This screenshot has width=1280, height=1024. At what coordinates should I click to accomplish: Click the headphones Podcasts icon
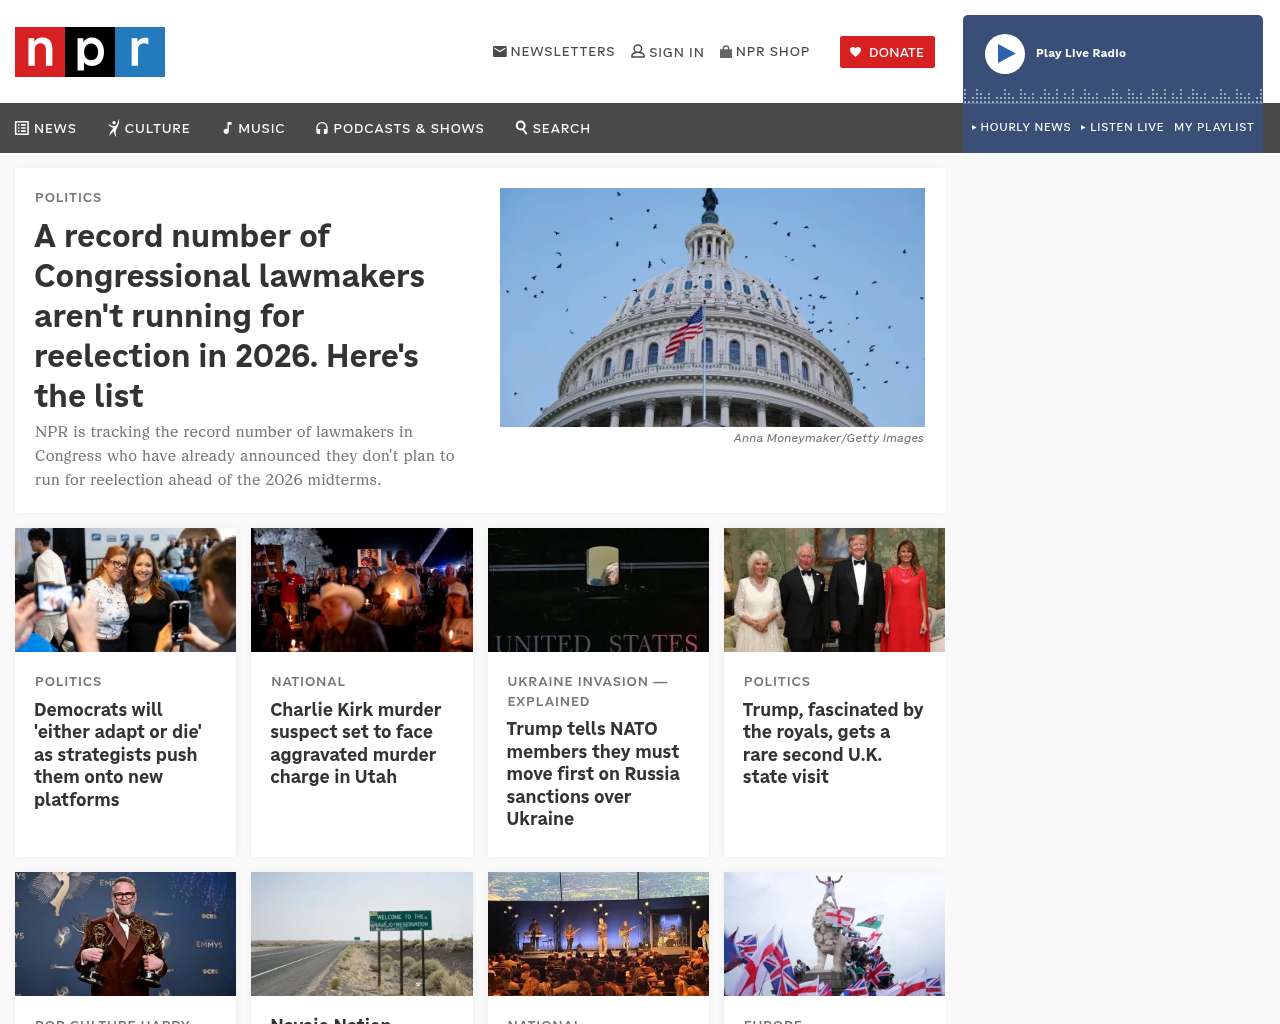322,128
